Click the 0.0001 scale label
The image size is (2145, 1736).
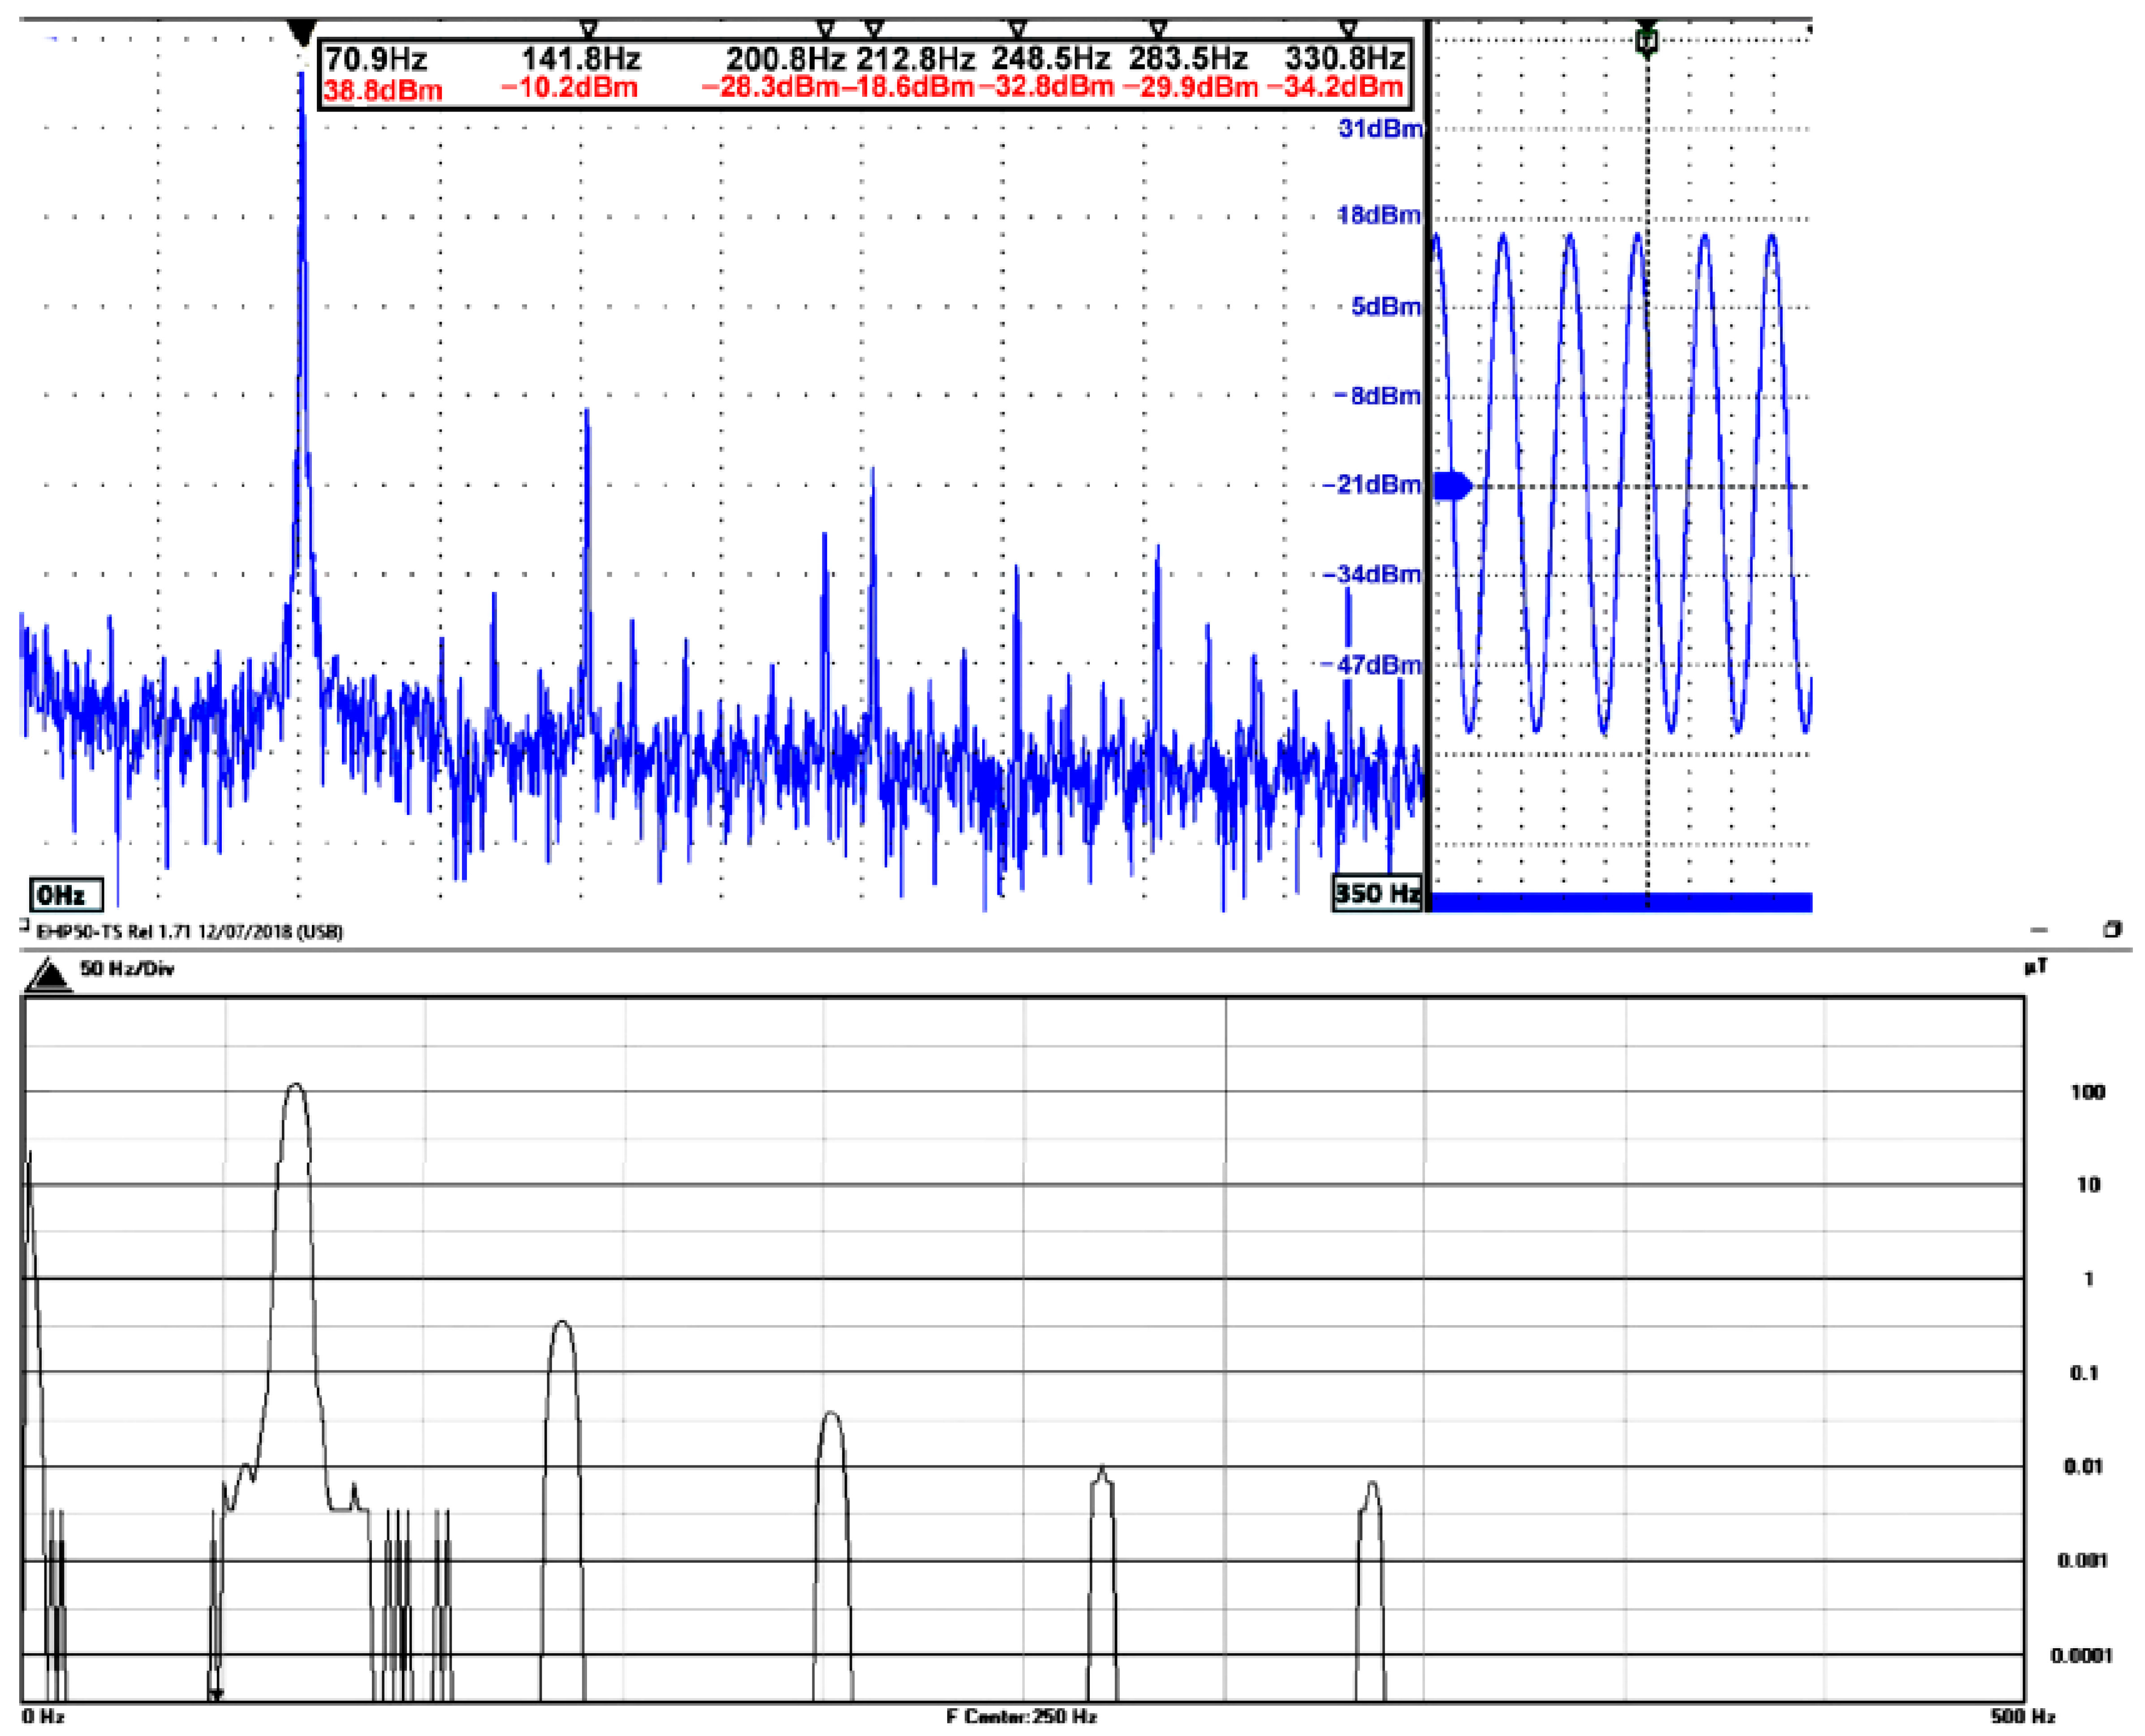(x=2081, y=1656)
